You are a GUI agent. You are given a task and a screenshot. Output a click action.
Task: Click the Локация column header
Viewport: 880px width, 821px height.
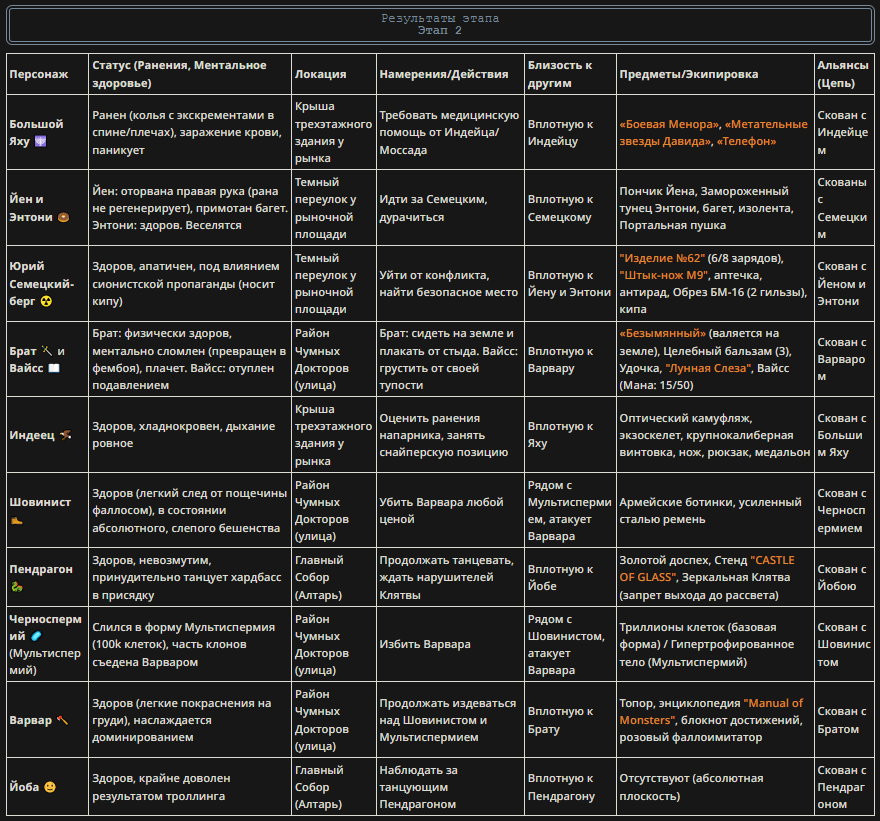tap(334, 74)
